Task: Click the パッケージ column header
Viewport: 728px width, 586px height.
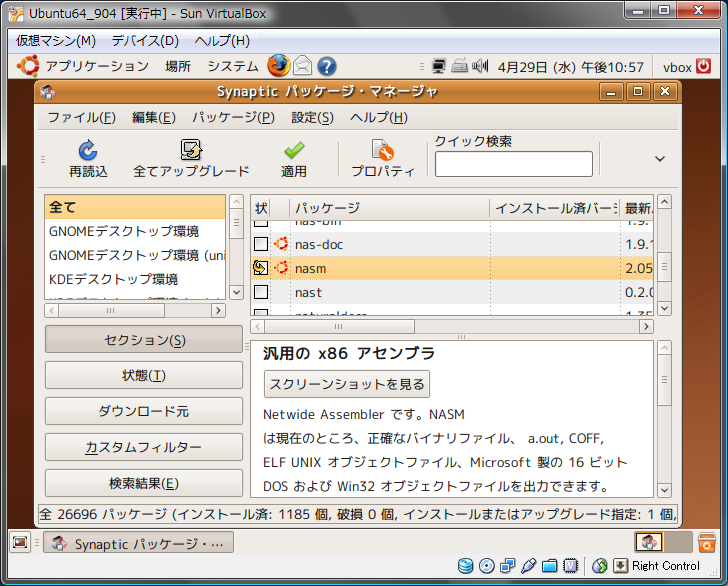Action: [389, 208]
